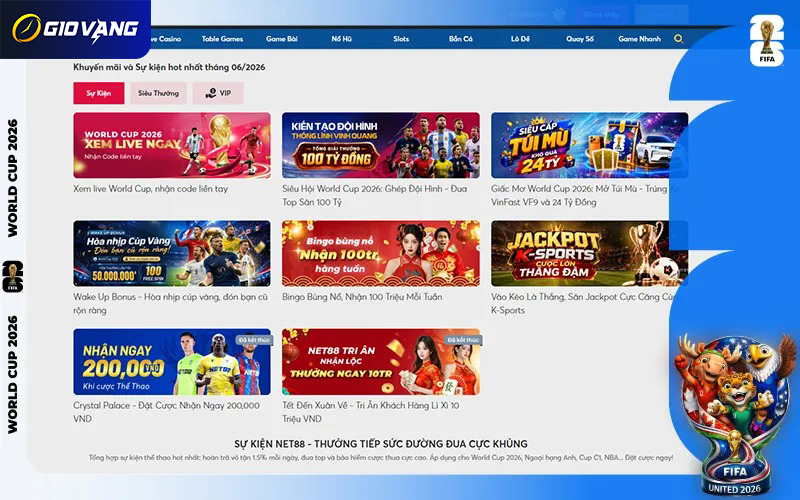Click the link 'Bingo Bùng Nổ, Nhận 100 Triệu Mỗi Tuần'
This screenshot has height=500, width=800.
tap(362, 297)
